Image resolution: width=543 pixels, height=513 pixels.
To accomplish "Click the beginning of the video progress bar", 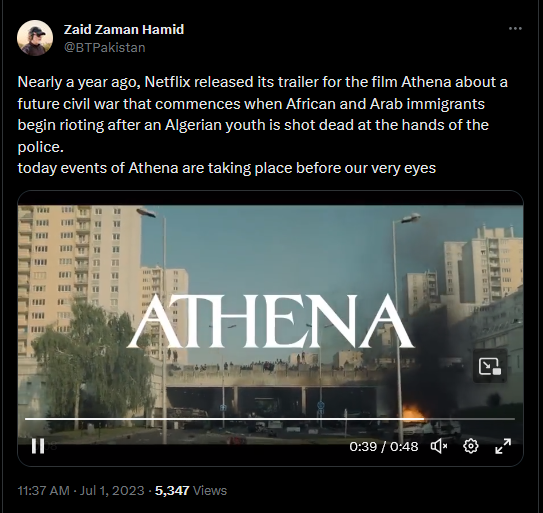I will click(26, 419).
